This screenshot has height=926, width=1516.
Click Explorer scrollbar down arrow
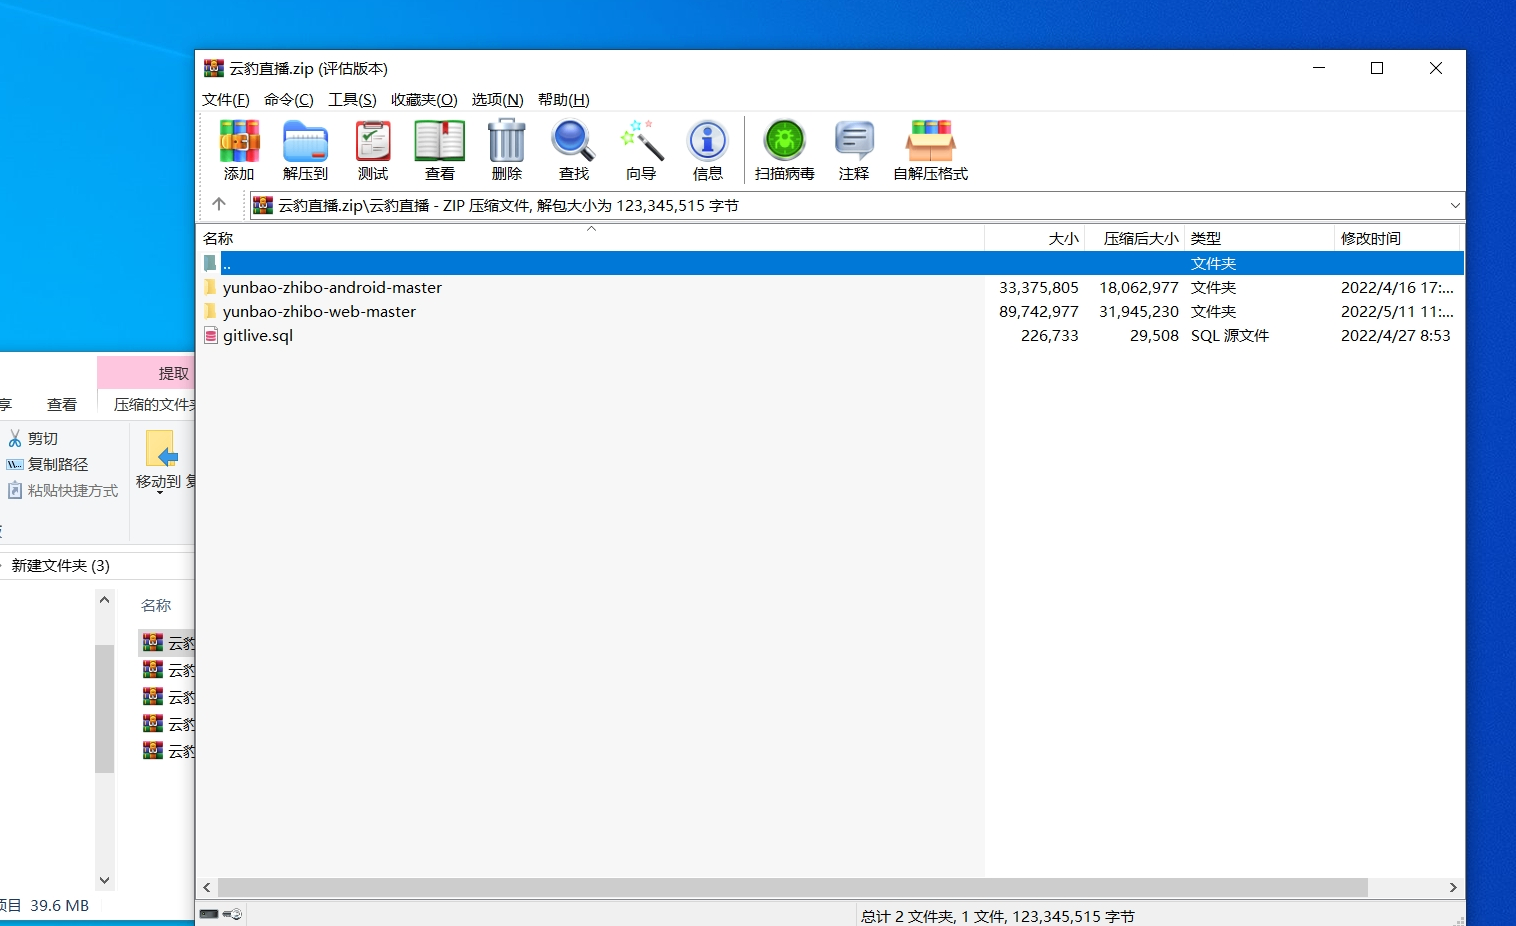(104, 880)
